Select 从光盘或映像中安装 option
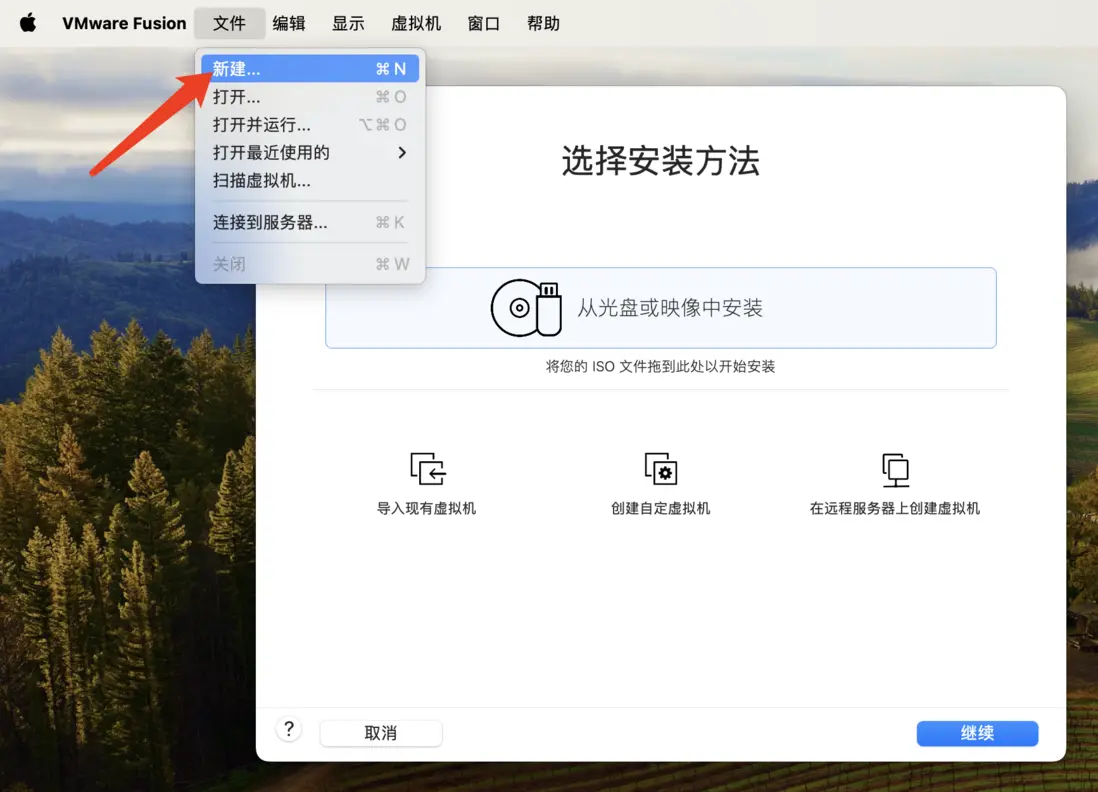This screenshot has height=792, width=1098. point(660,308)
